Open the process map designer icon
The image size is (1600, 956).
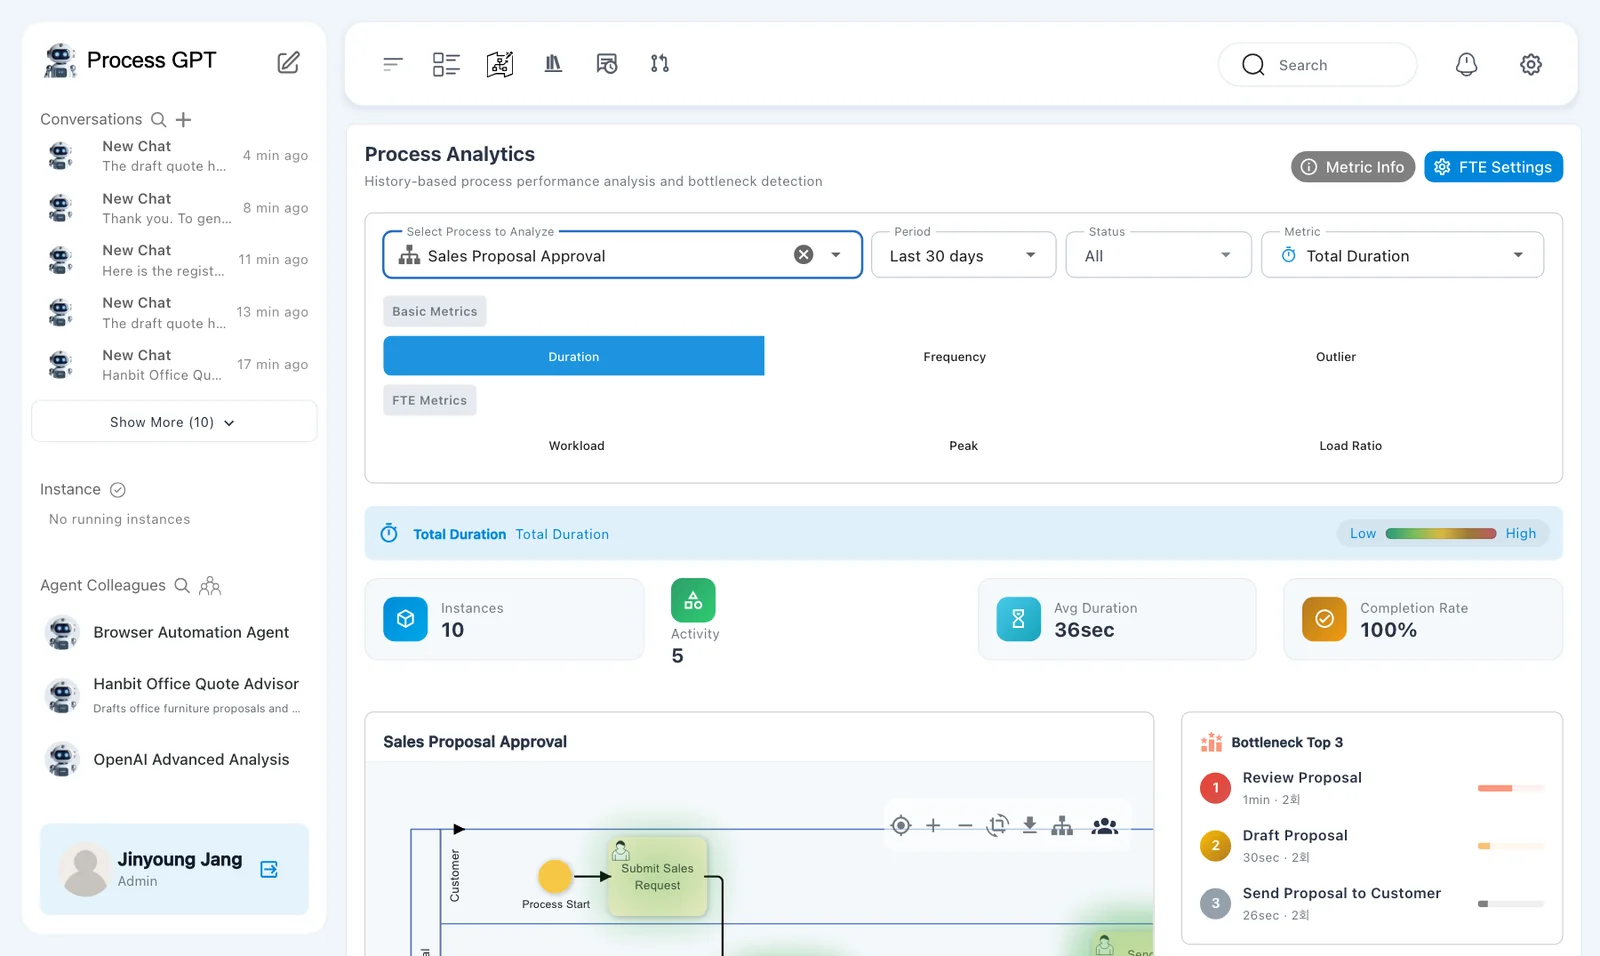500,64
